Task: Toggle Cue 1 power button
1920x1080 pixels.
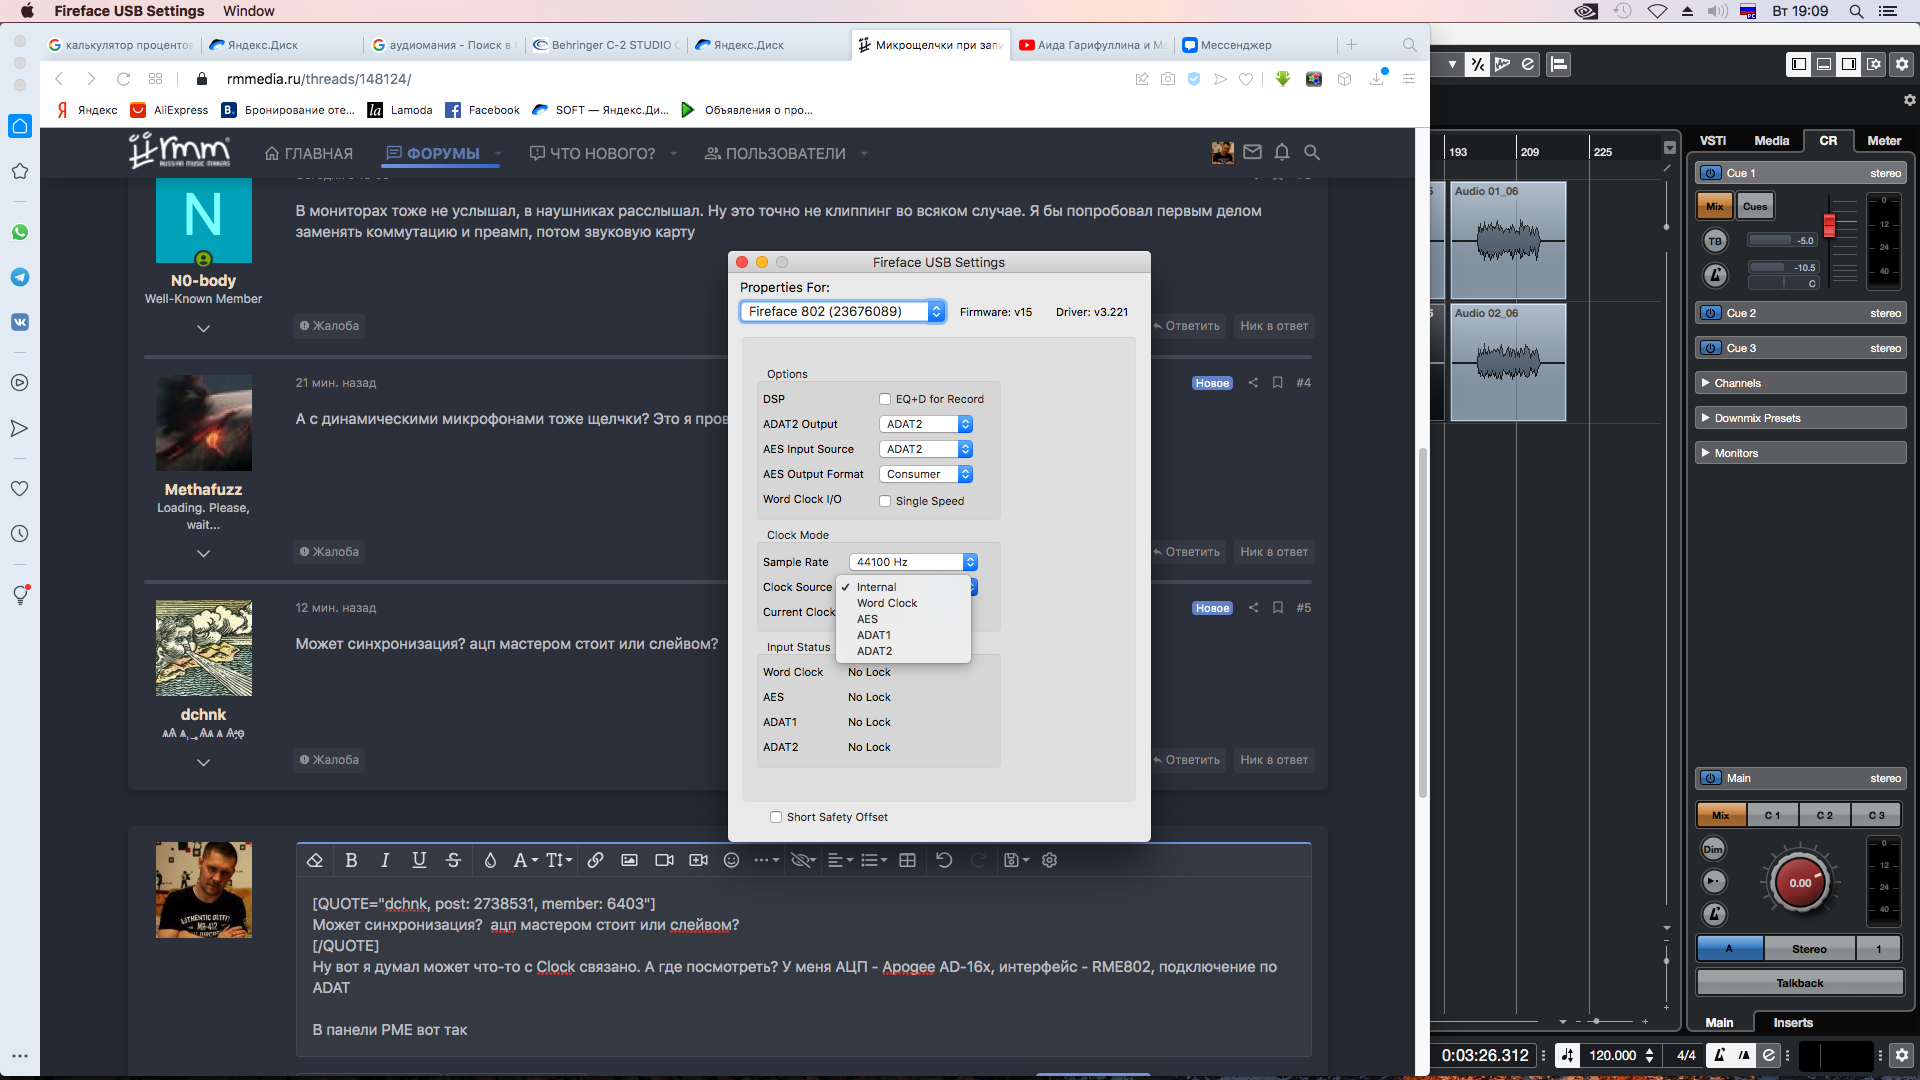Action: pos(1710,173)
